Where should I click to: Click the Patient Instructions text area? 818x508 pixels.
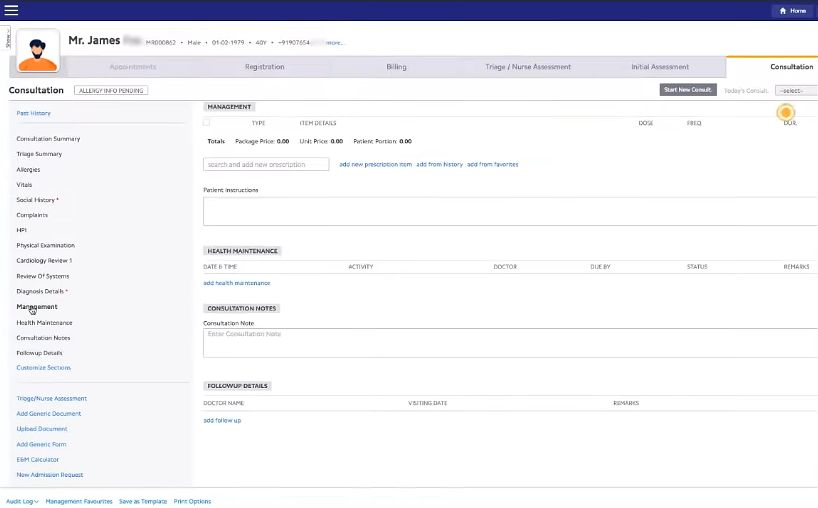510,211
